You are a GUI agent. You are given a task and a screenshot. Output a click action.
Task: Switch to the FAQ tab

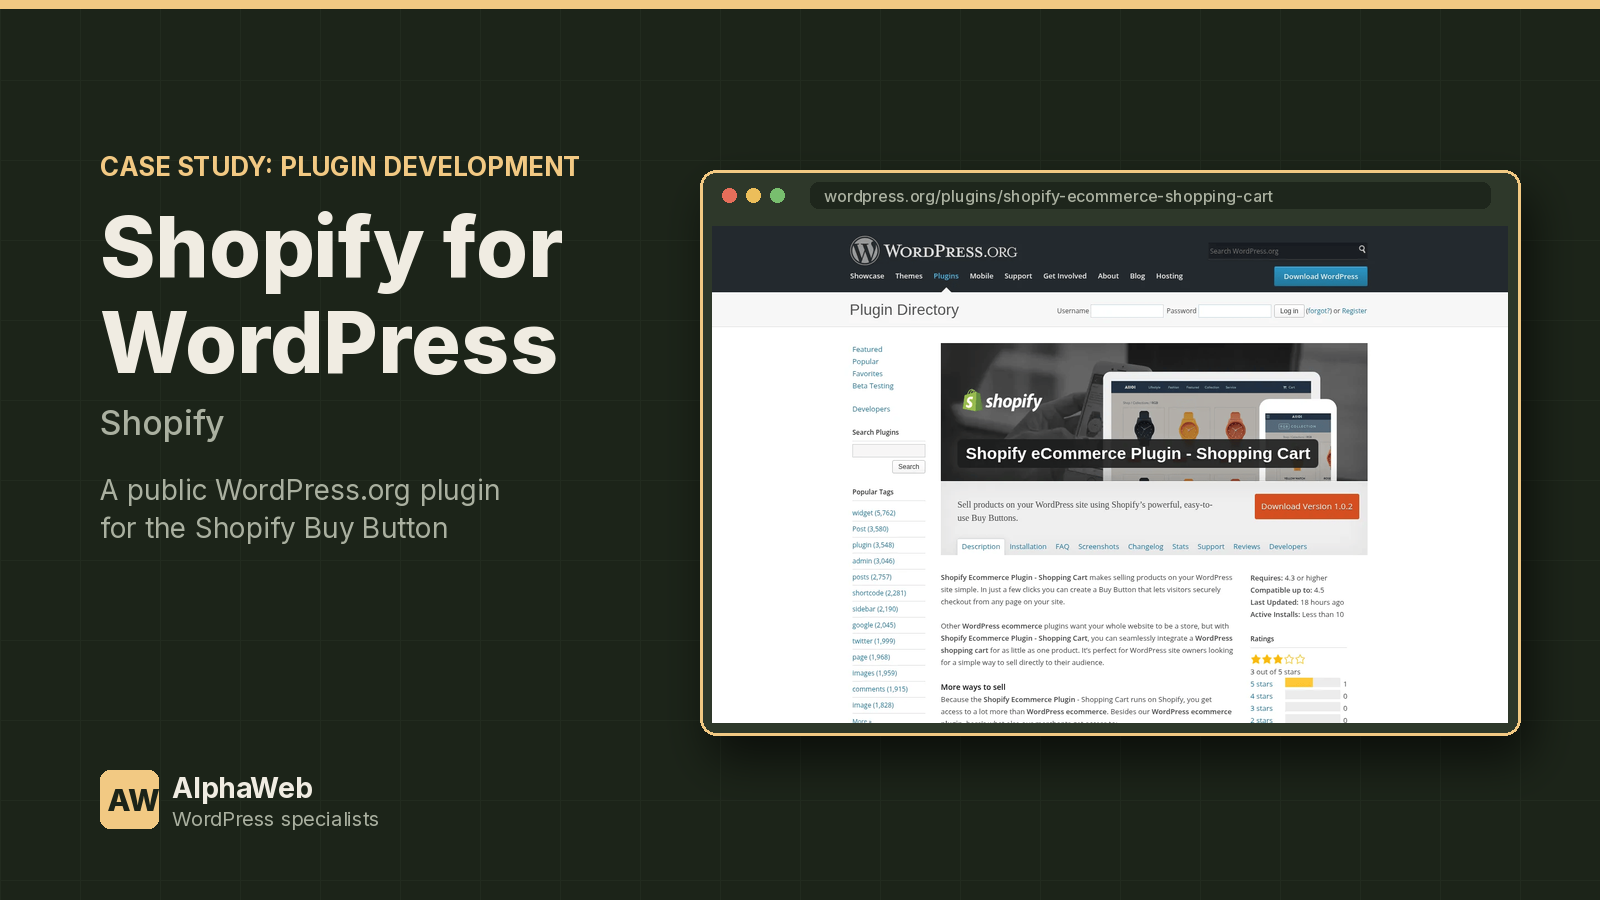[x=1062, y=547]
